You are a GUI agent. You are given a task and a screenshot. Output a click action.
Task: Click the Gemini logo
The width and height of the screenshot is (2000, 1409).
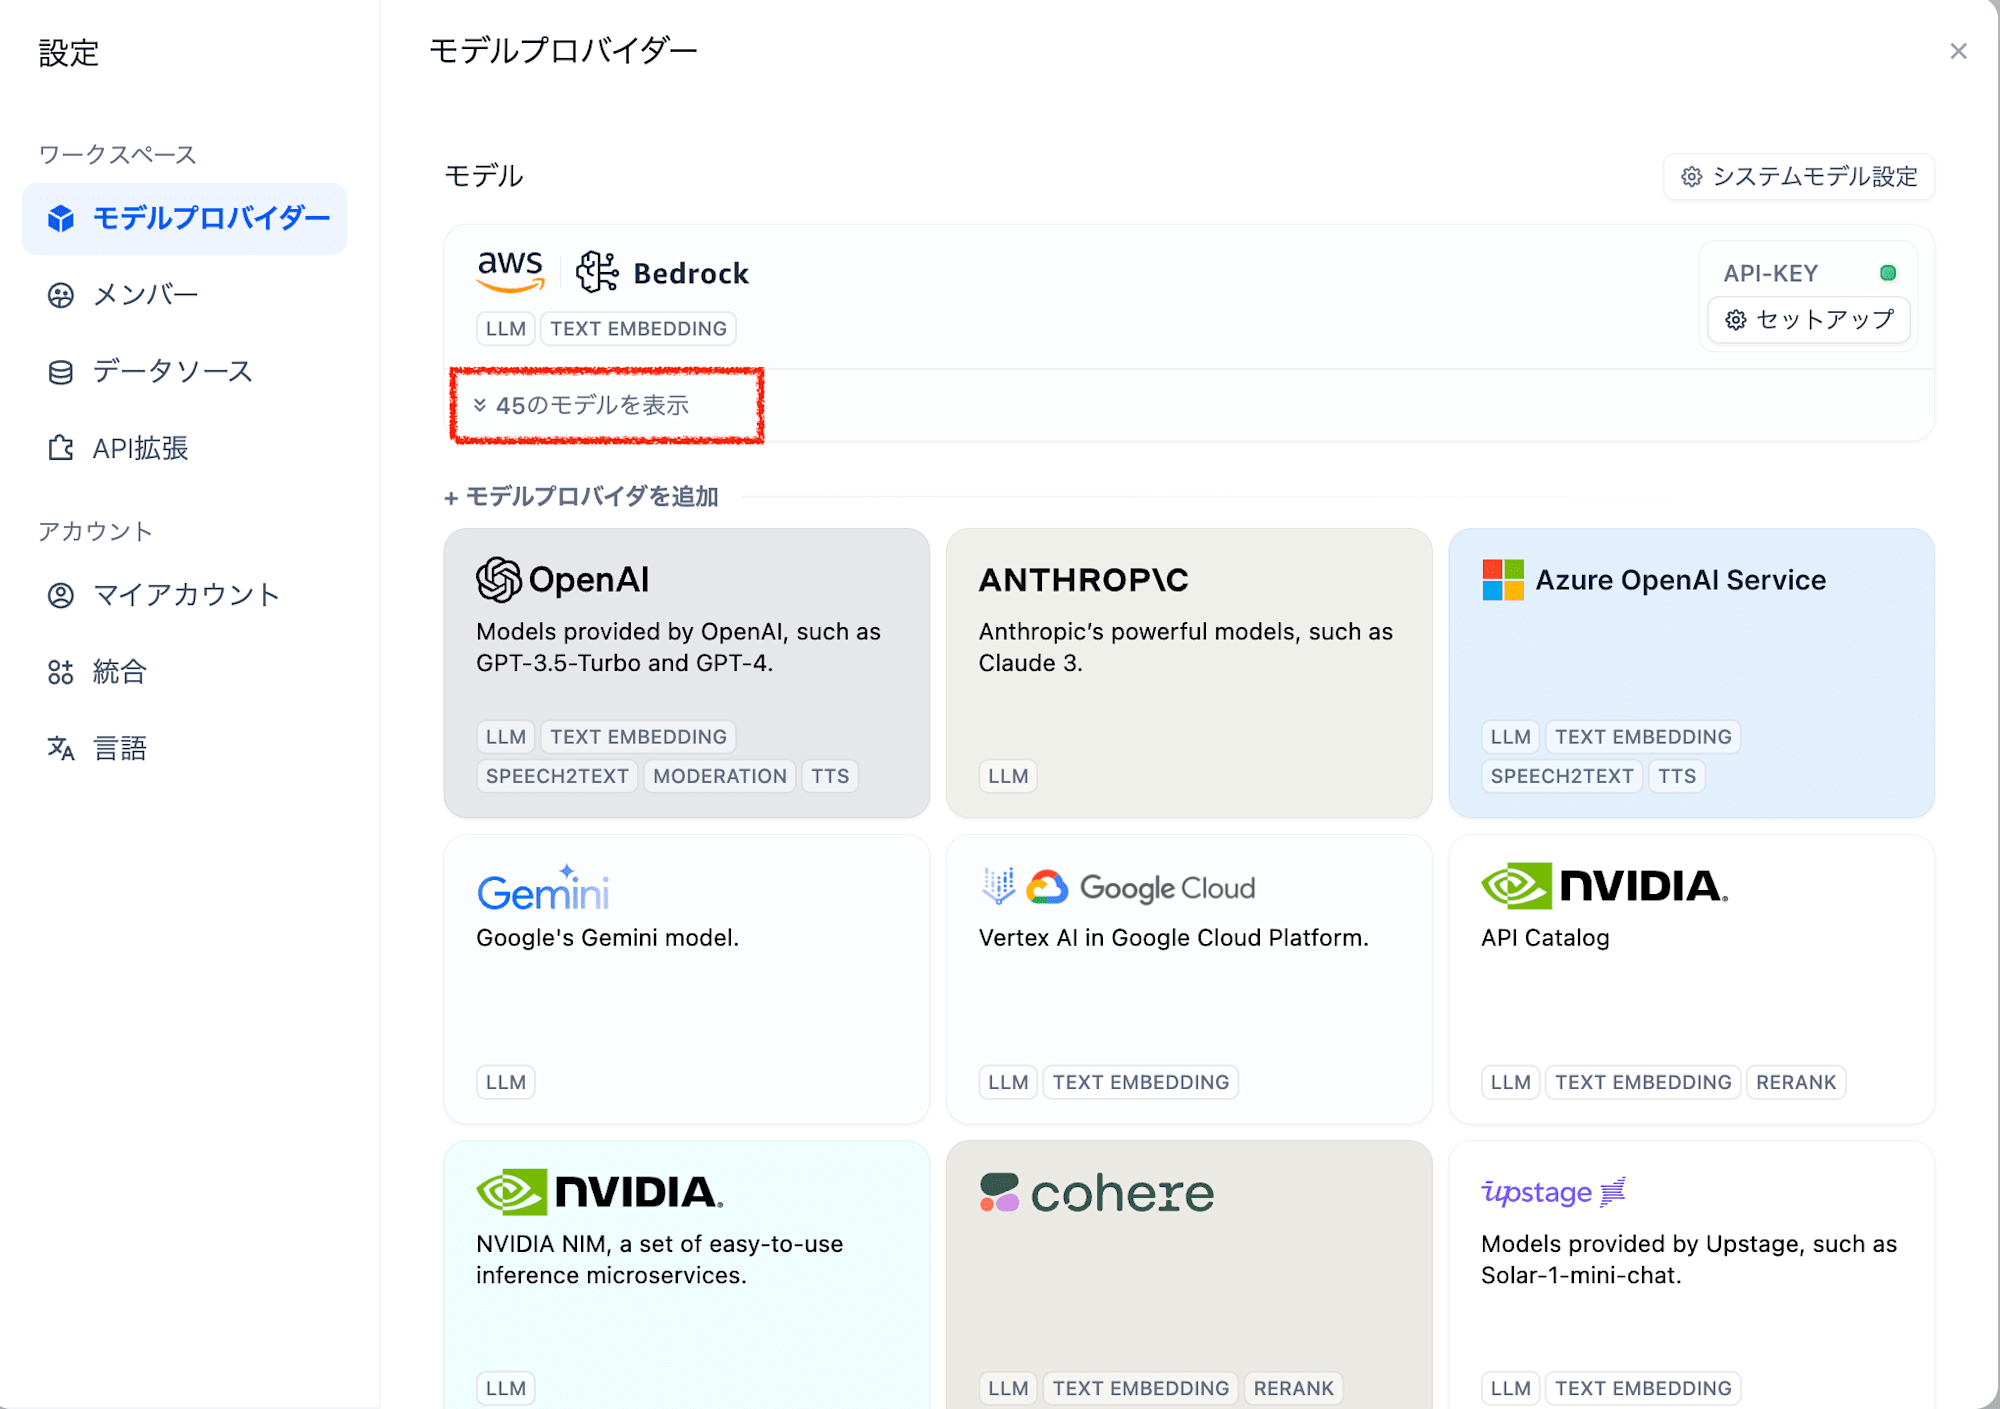[543, 888]
